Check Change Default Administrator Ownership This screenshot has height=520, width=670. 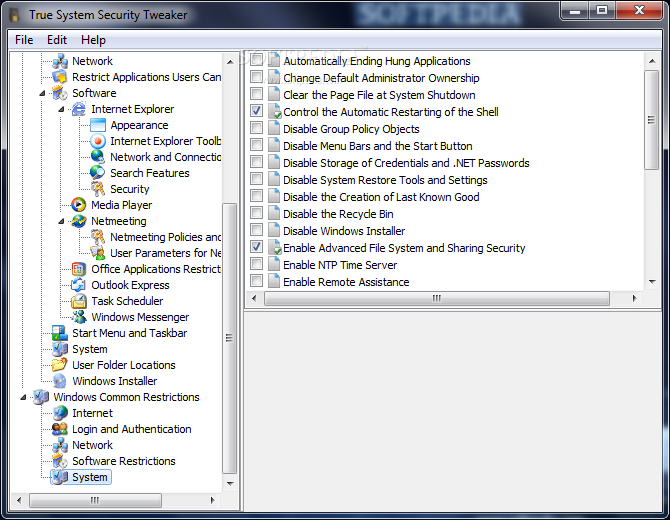click(256, 77)
